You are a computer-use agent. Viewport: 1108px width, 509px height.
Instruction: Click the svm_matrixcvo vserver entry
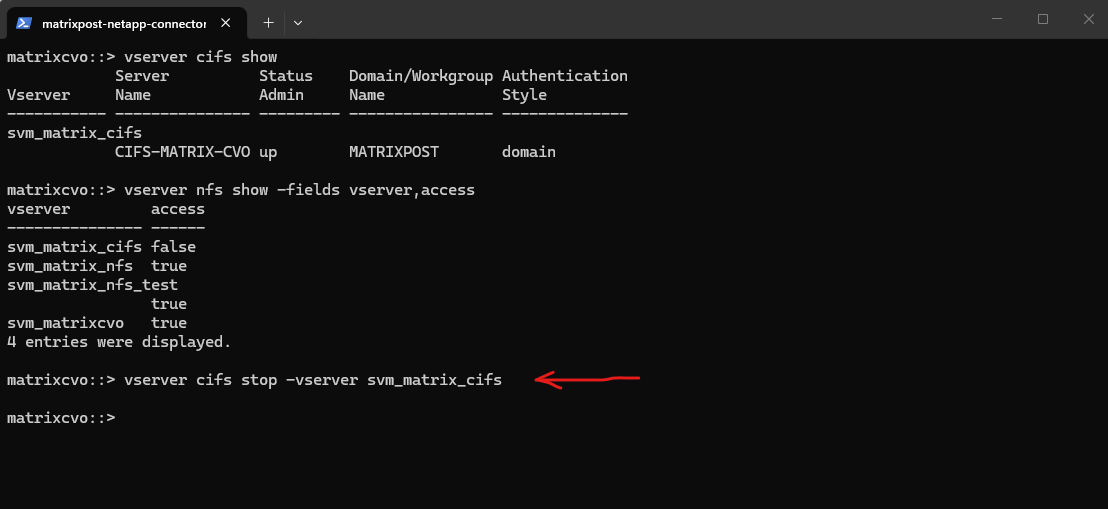(65, 323)
